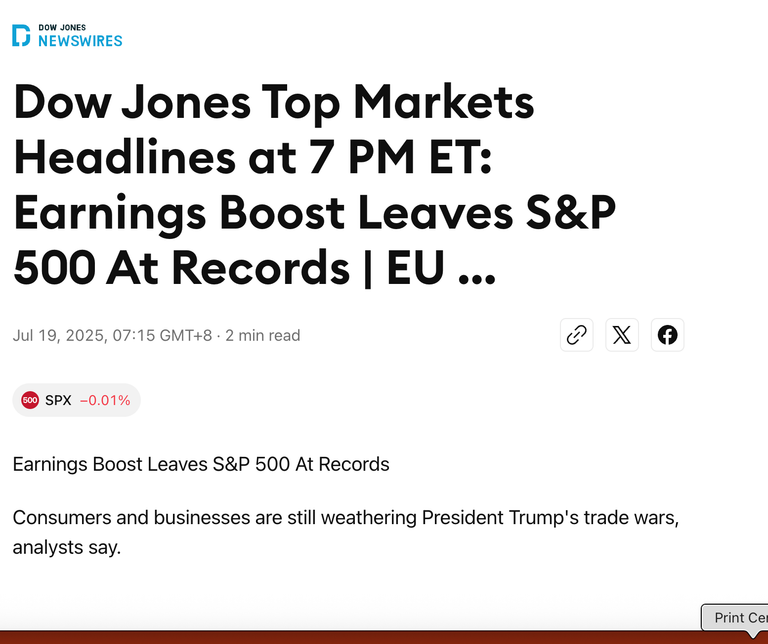Image resolution: width=768 pixels, height=644 pixels.
Task: Share the article on X
Action: [x=622, y=335]
